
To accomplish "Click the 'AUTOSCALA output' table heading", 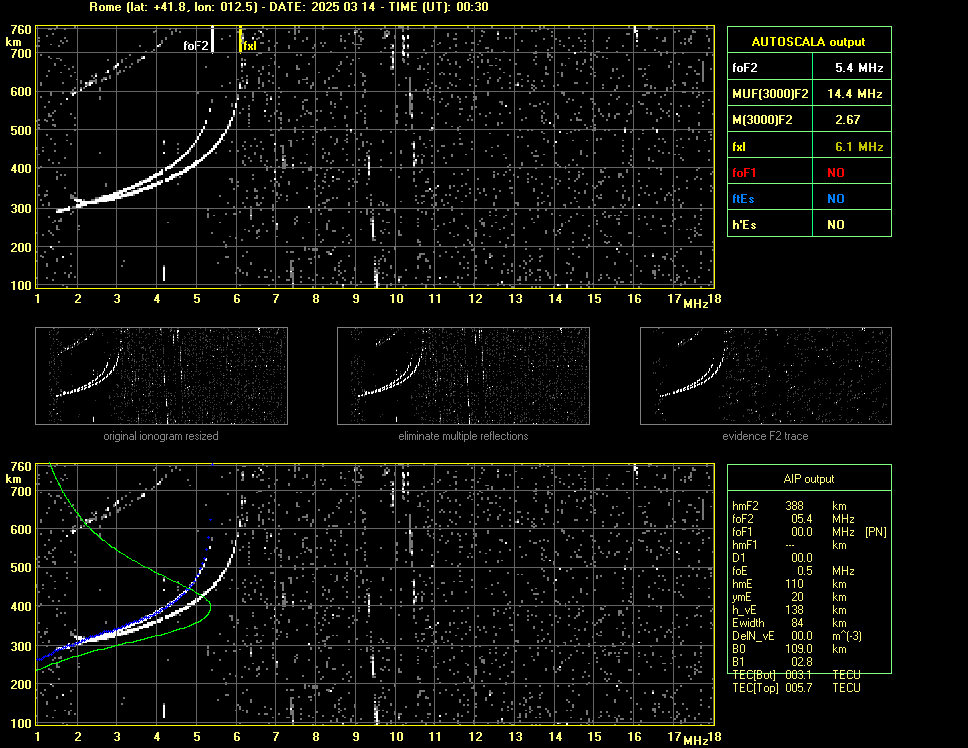I will (809, 42).
